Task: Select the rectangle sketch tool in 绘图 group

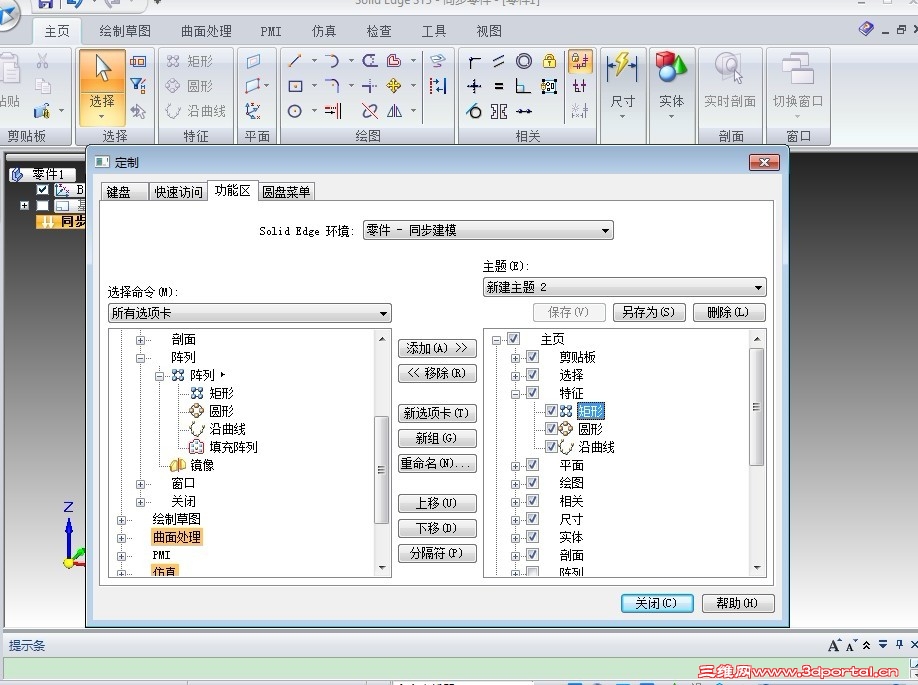Action: [295, 86]
